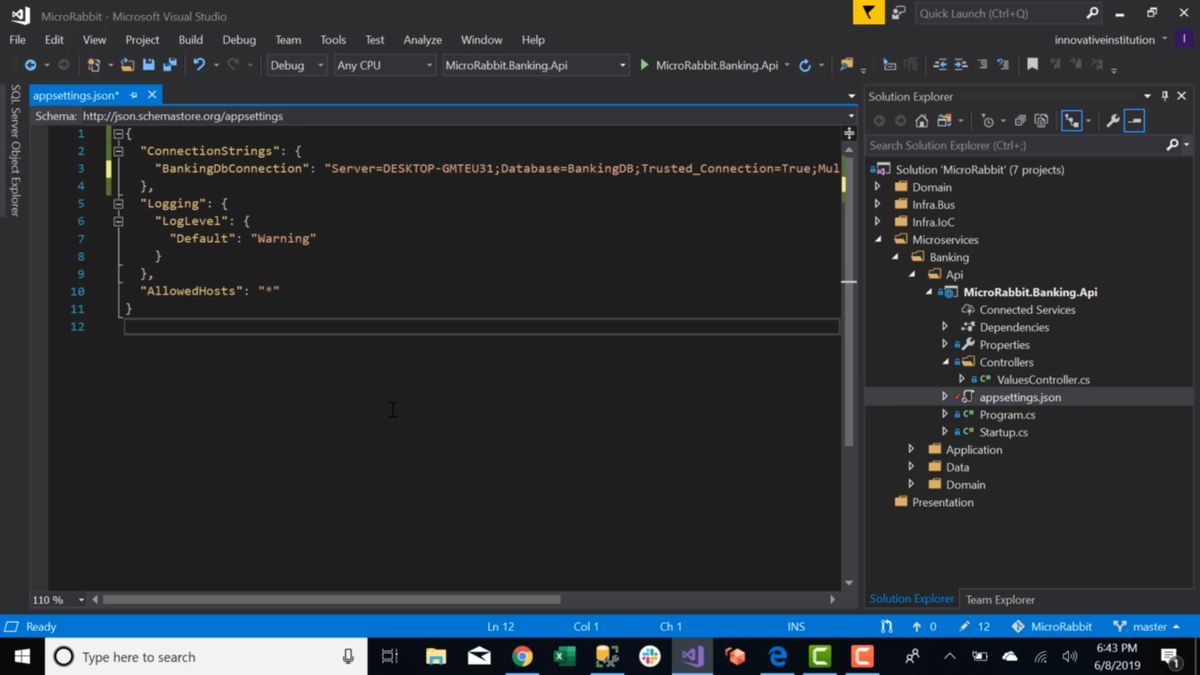This screenshot has height=675, width=1200.
Task: Open Google Chrome from the taskbar
Action: click(522, 657)
